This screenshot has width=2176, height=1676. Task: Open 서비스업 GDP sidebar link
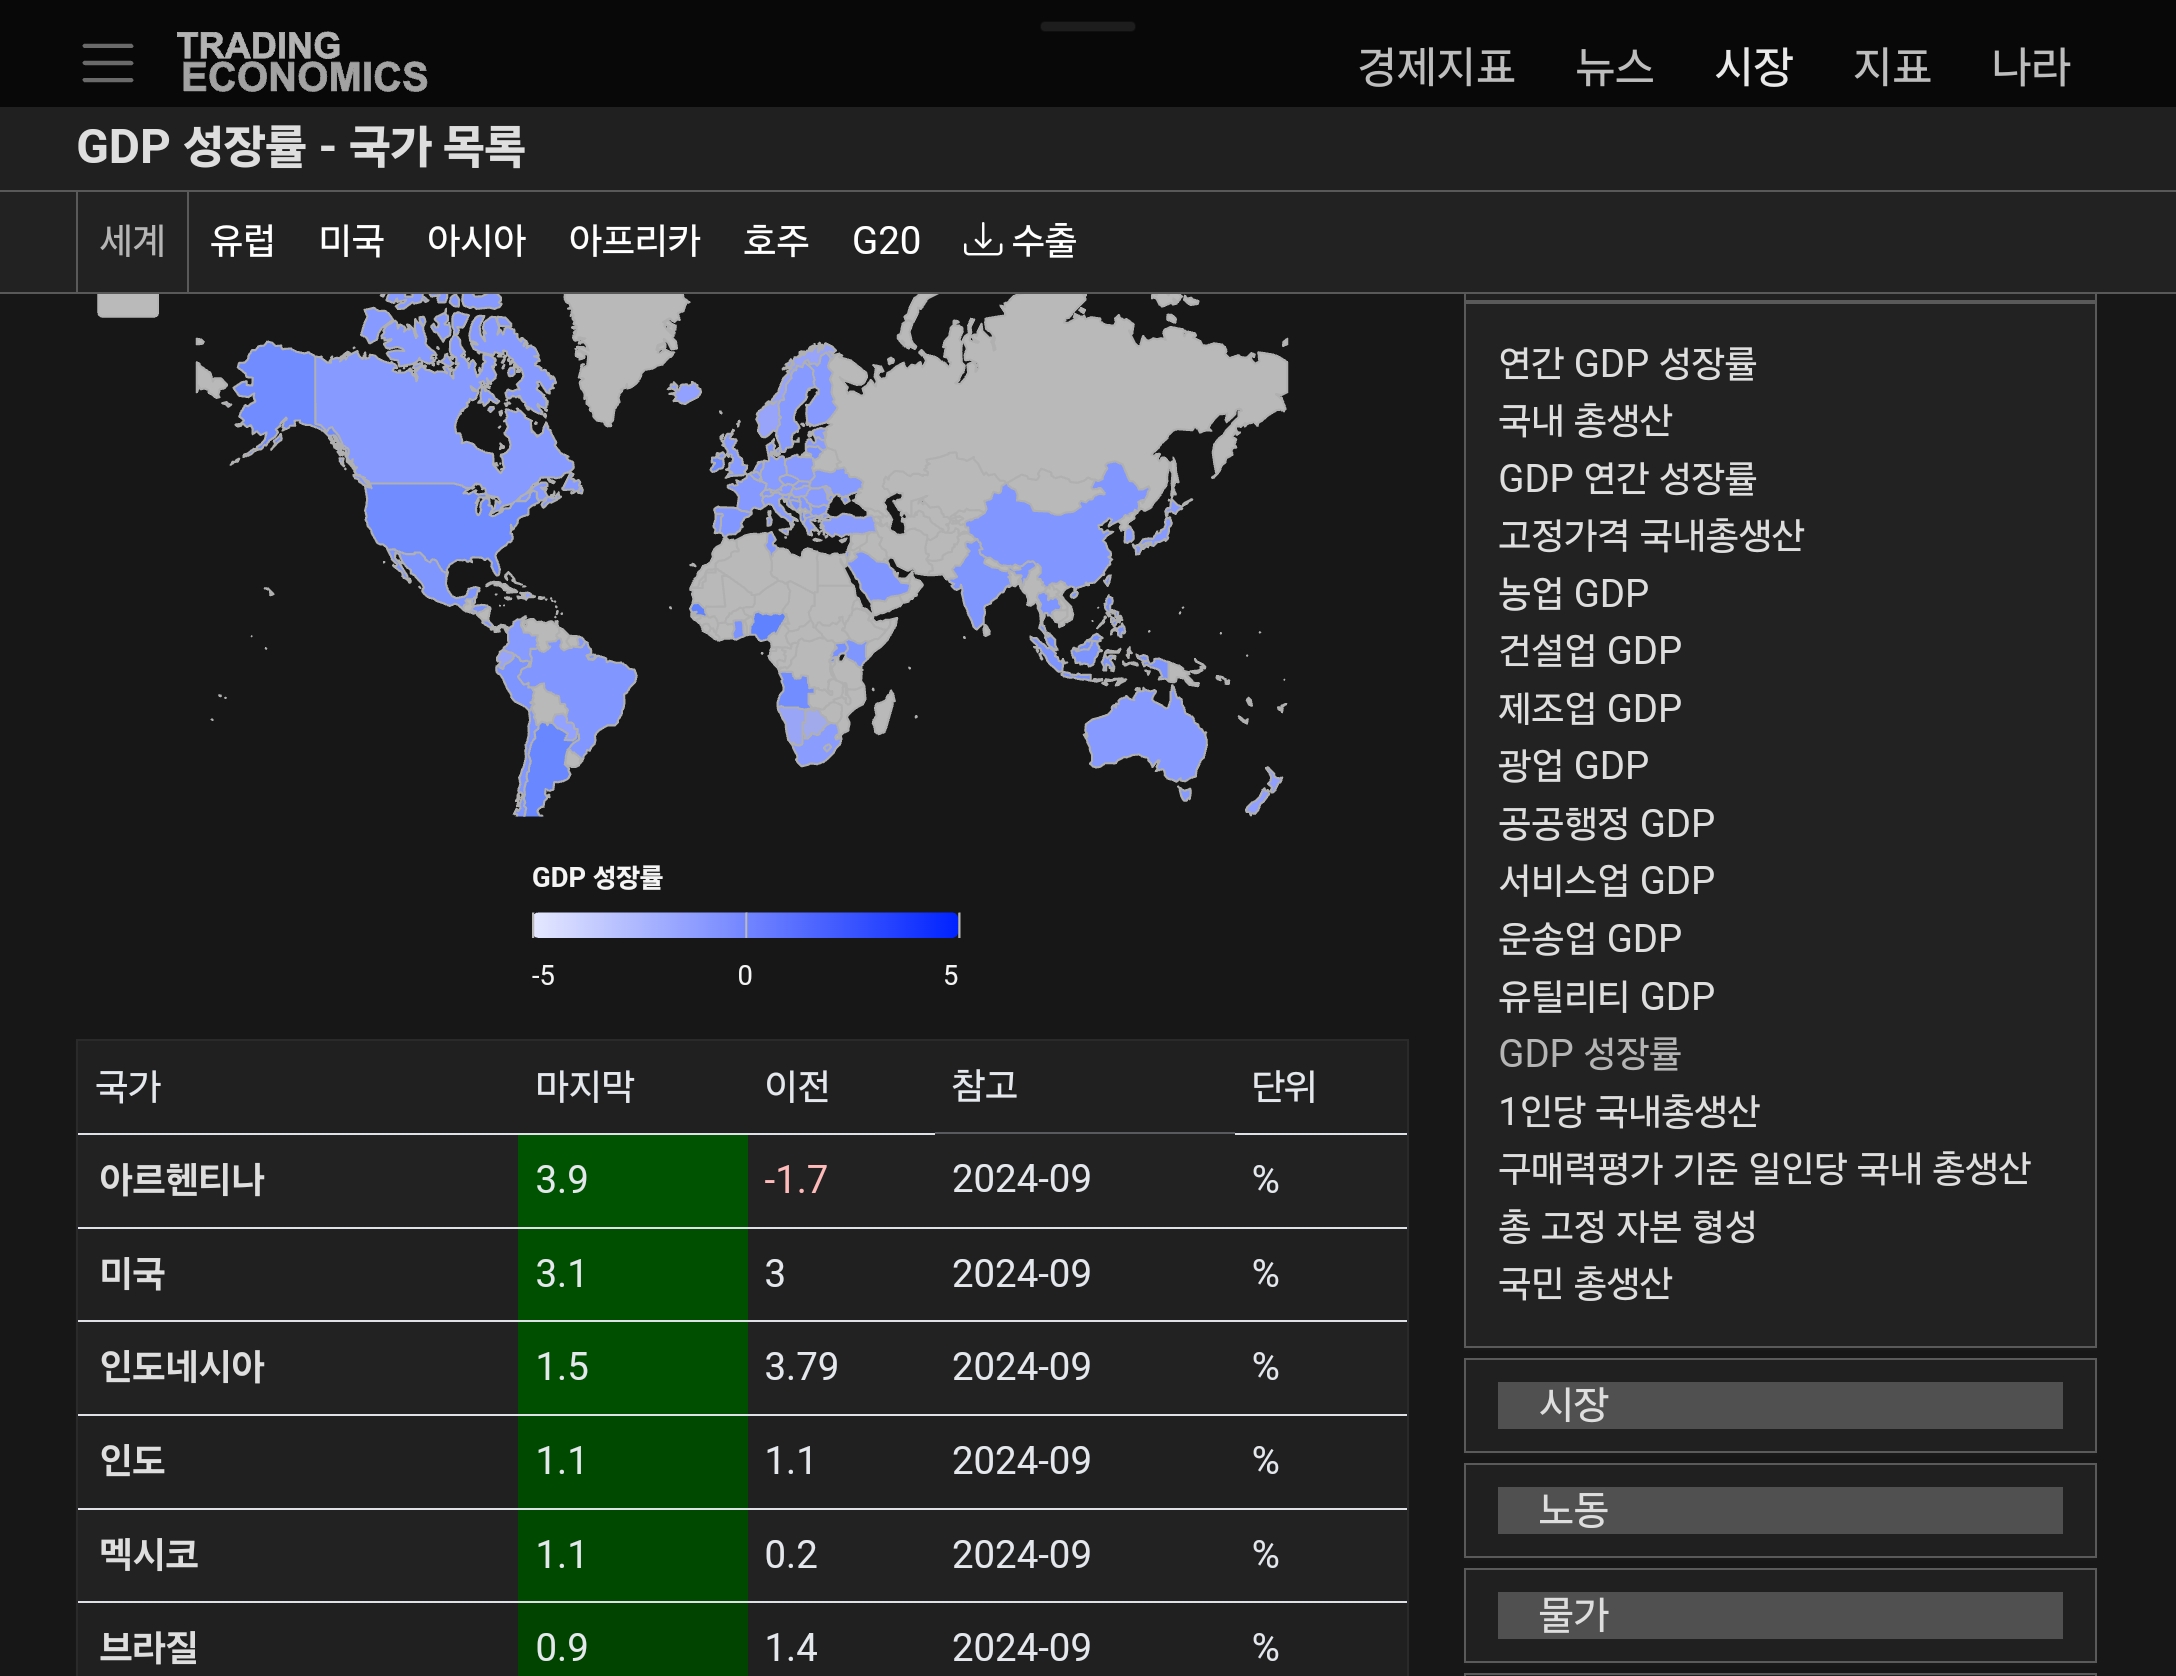tap(1606, 881)
